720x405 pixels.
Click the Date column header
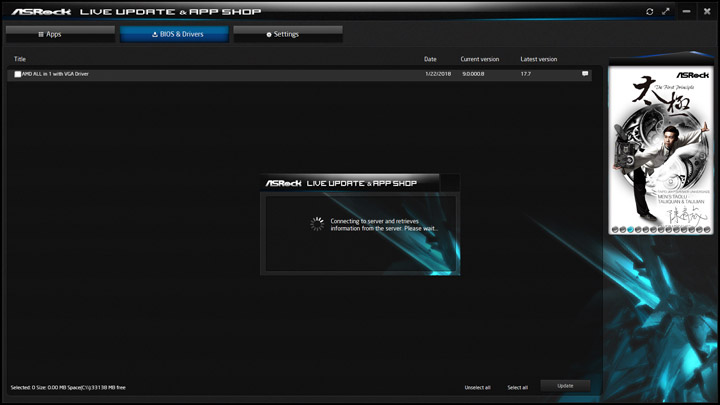[430, 59]
